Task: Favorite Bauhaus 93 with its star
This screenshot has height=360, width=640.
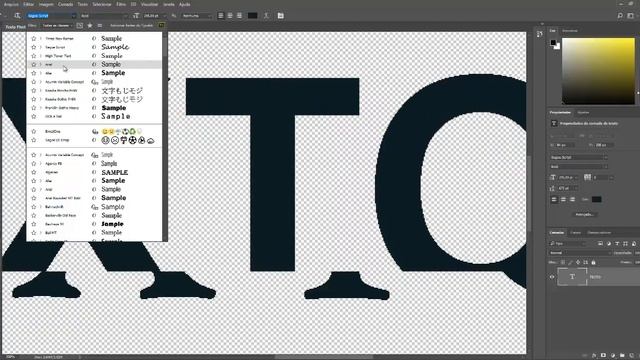Action: click(34, 224)
